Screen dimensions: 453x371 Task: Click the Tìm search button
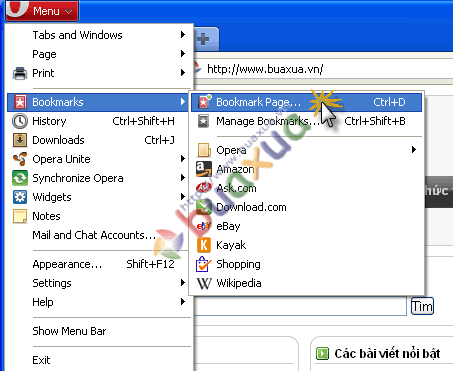click(x=422, y=306)
